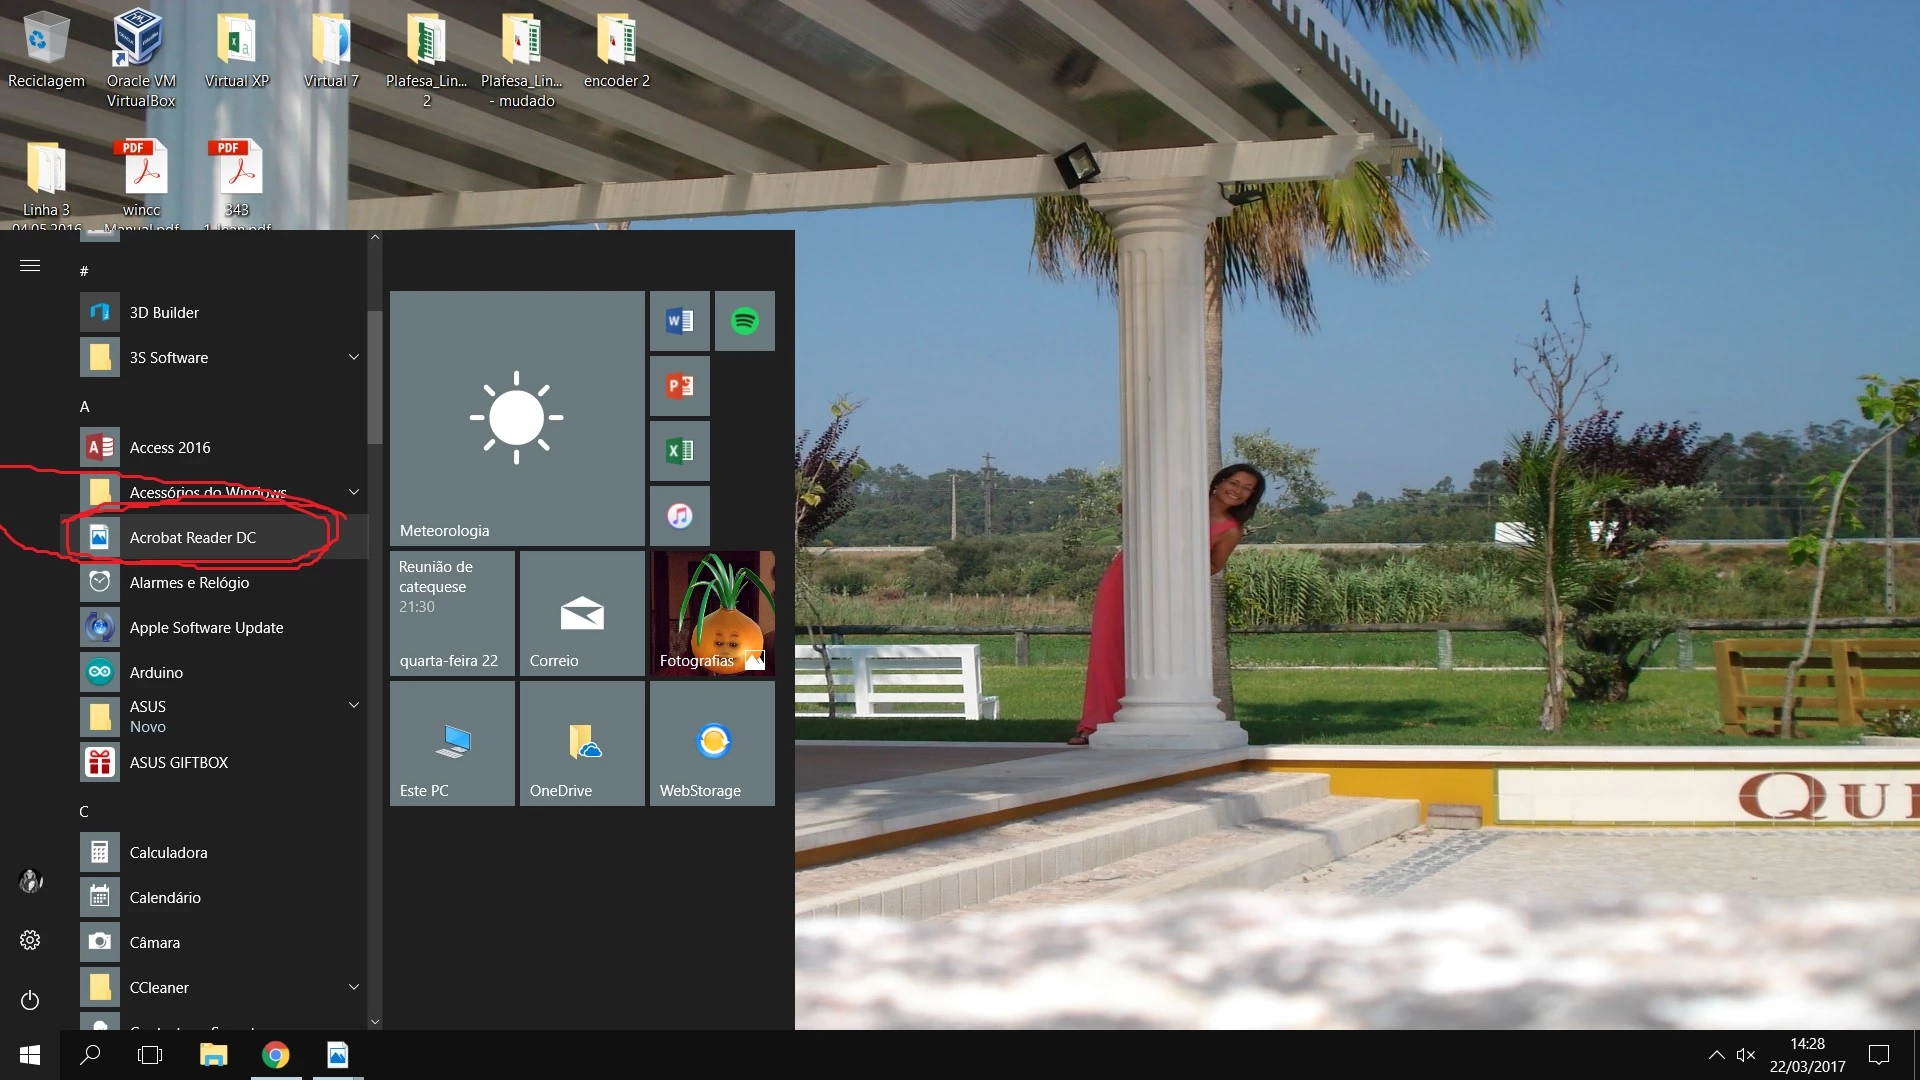
Task: Open the Word tile in Start menu
Action: (679, 321)
